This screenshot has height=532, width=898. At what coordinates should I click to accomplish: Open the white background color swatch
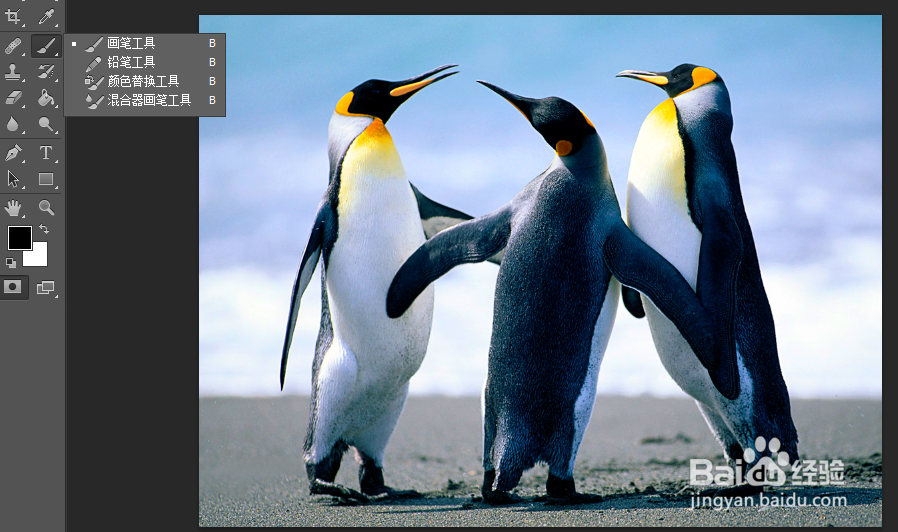pos(38,257)
